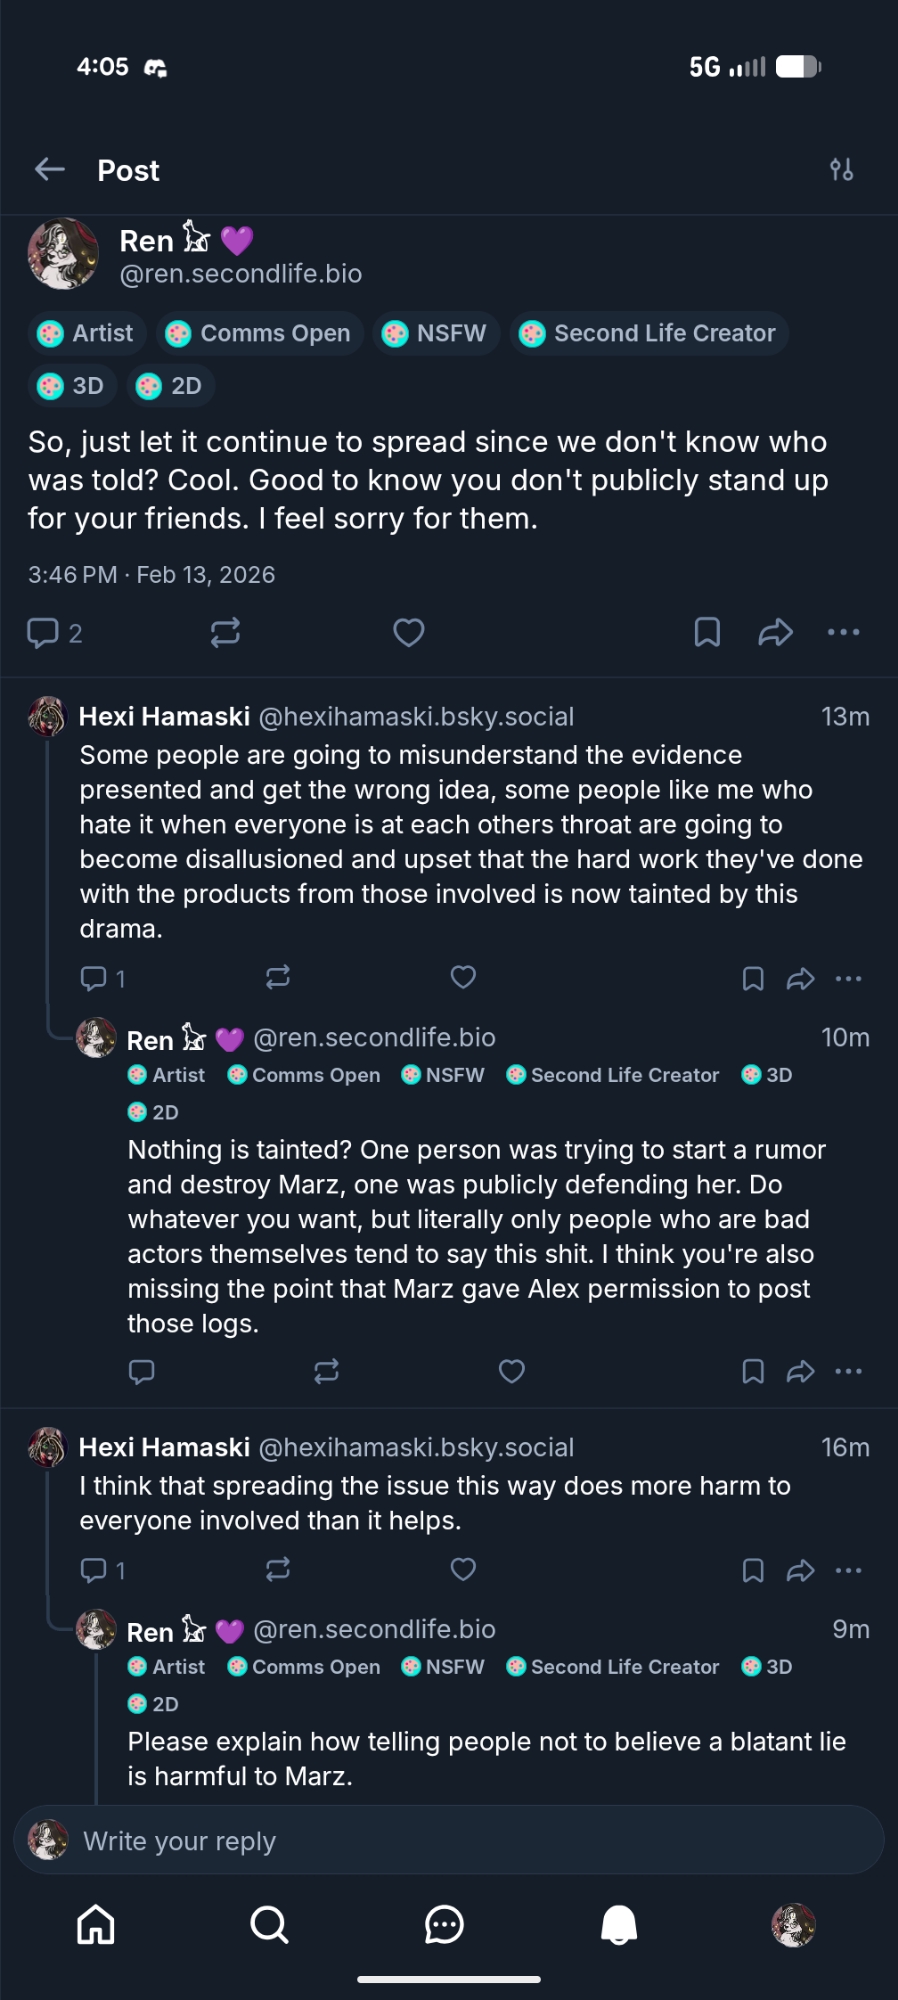Open more options on main post
Screen dimensions: 898x2000
coord(843,632)
